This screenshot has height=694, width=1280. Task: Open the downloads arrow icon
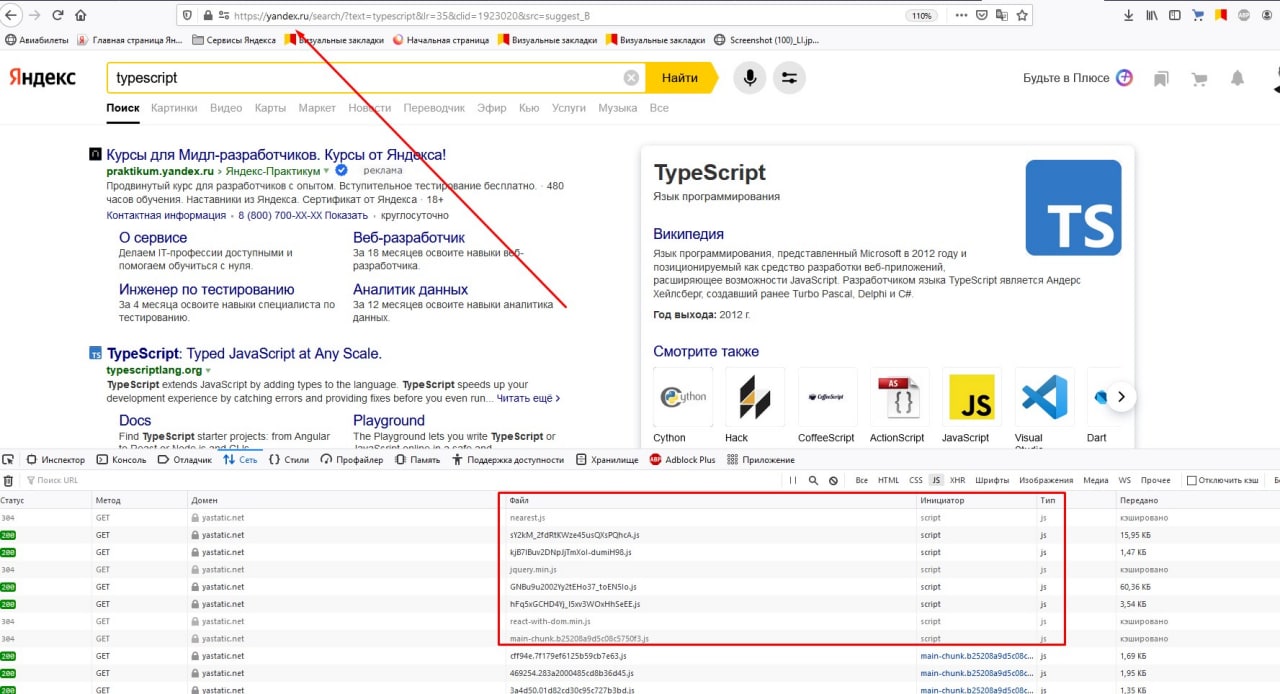[x=1129, y=15]
